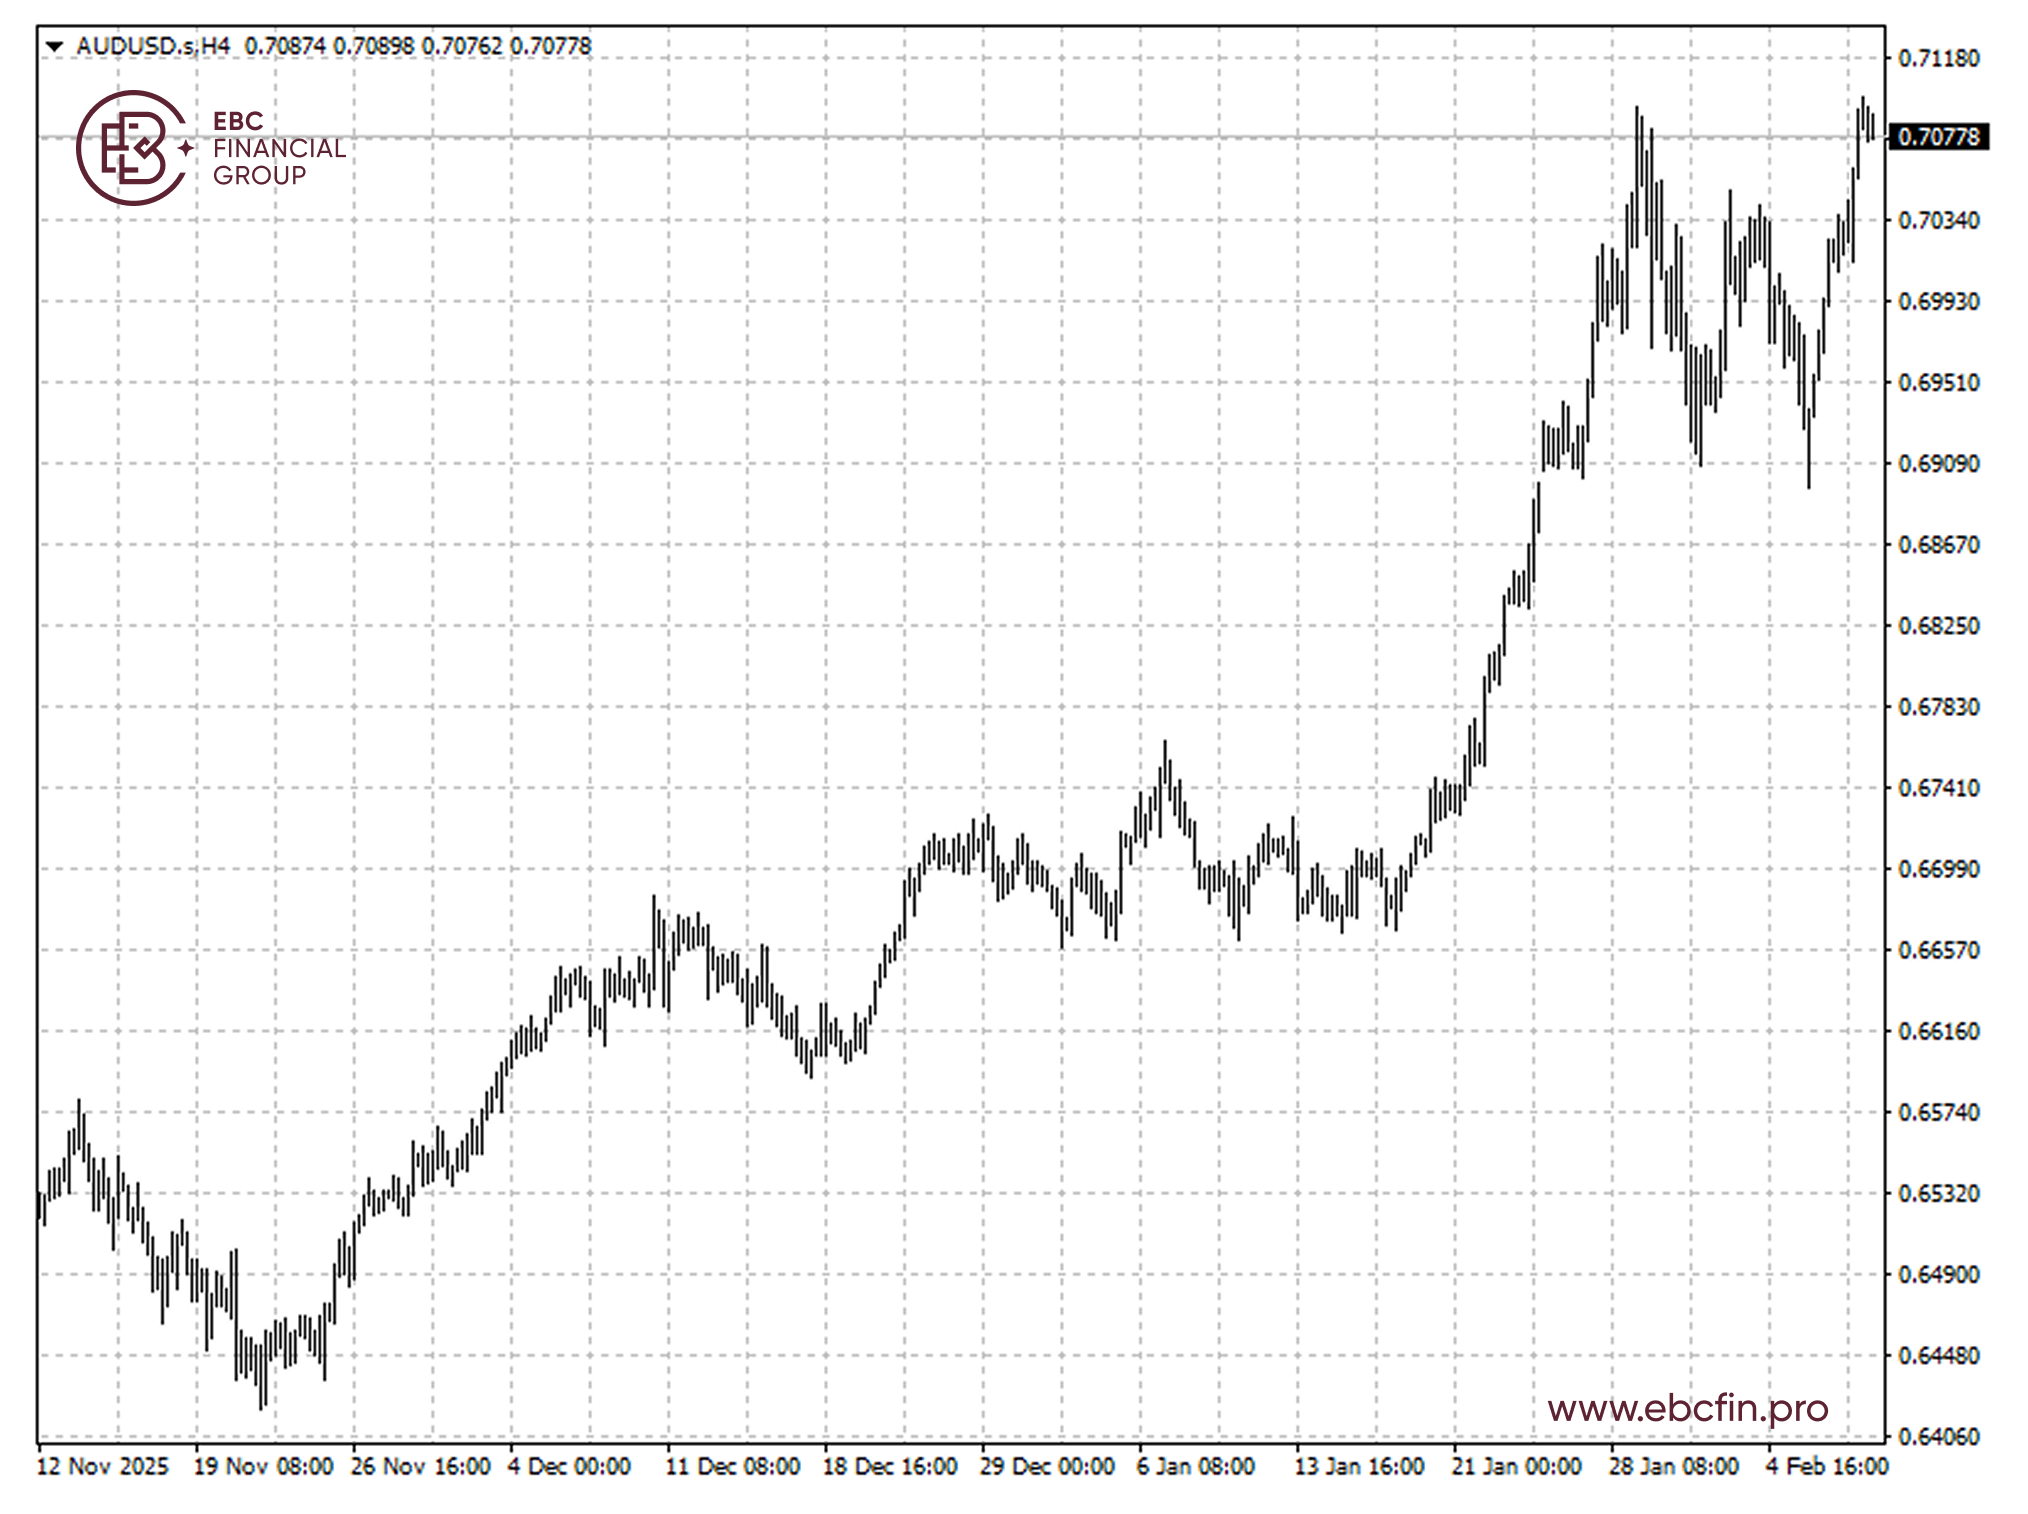
Task: Open the www.ebcfin.pro website link
Action: (1687, 1408)
